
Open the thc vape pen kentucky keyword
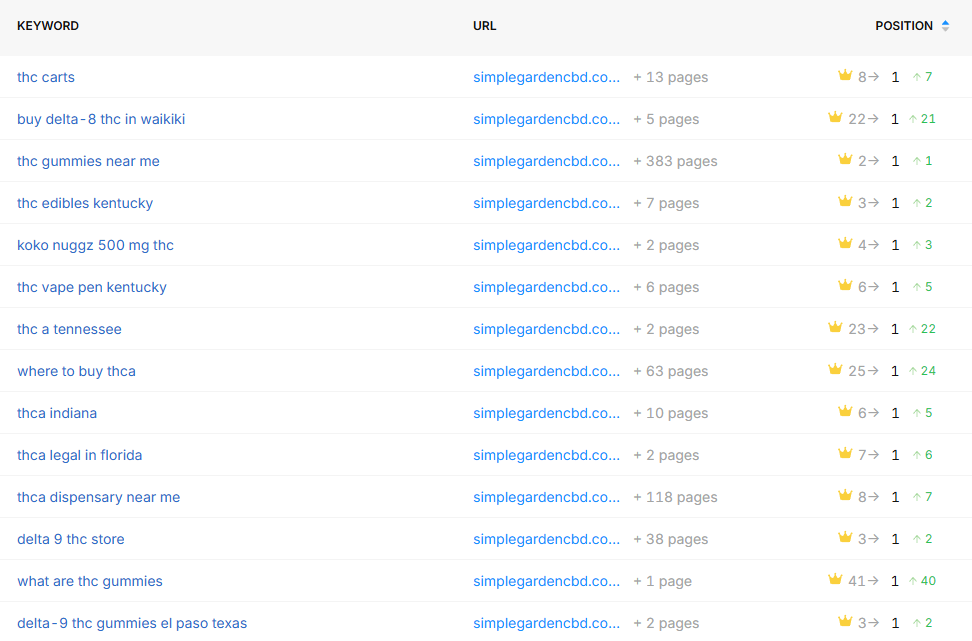92,287
